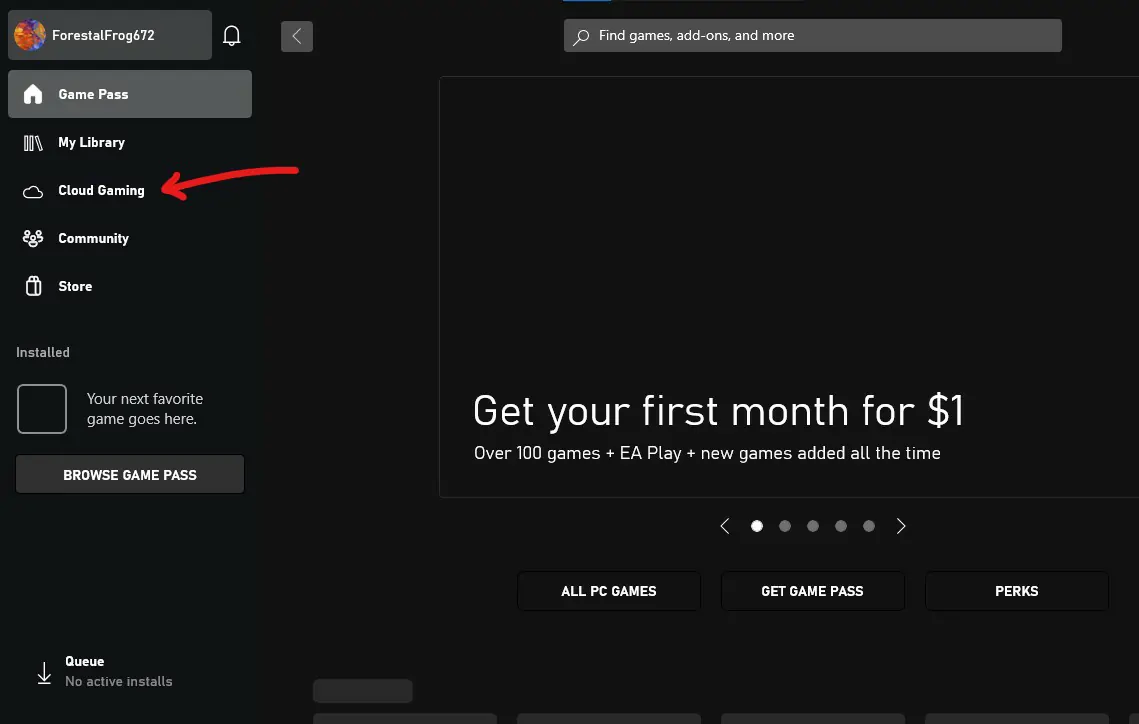Viewport: 1139px width, 724px height.
Task: Select the first carousel dot
Action: (757, 526)
